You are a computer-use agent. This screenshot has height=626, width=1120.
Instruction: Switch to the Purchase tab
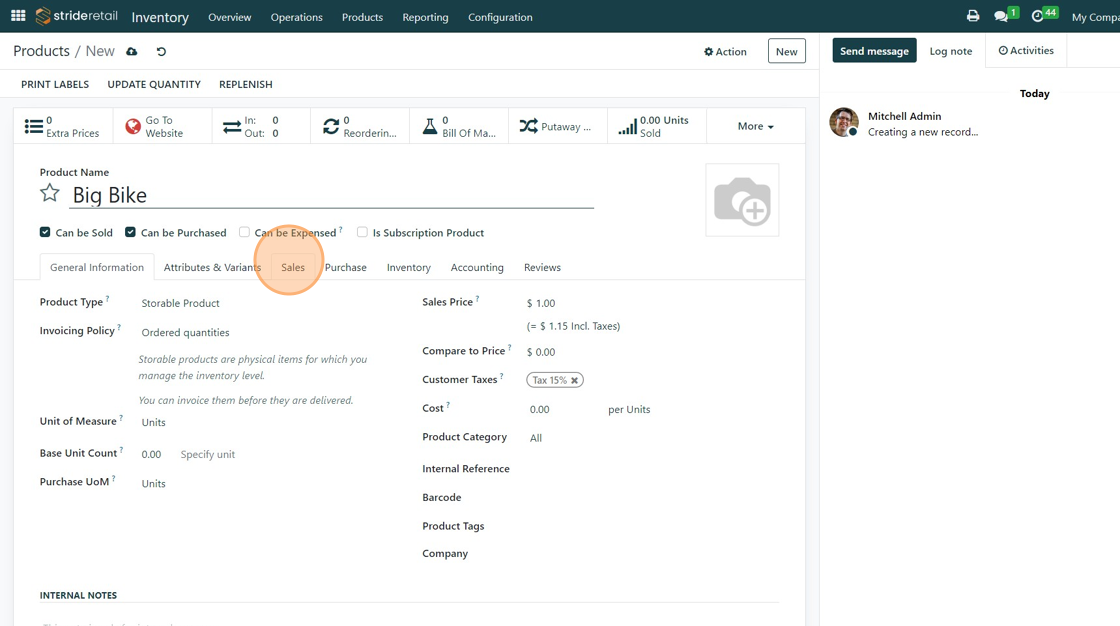(x=346, y=267)
